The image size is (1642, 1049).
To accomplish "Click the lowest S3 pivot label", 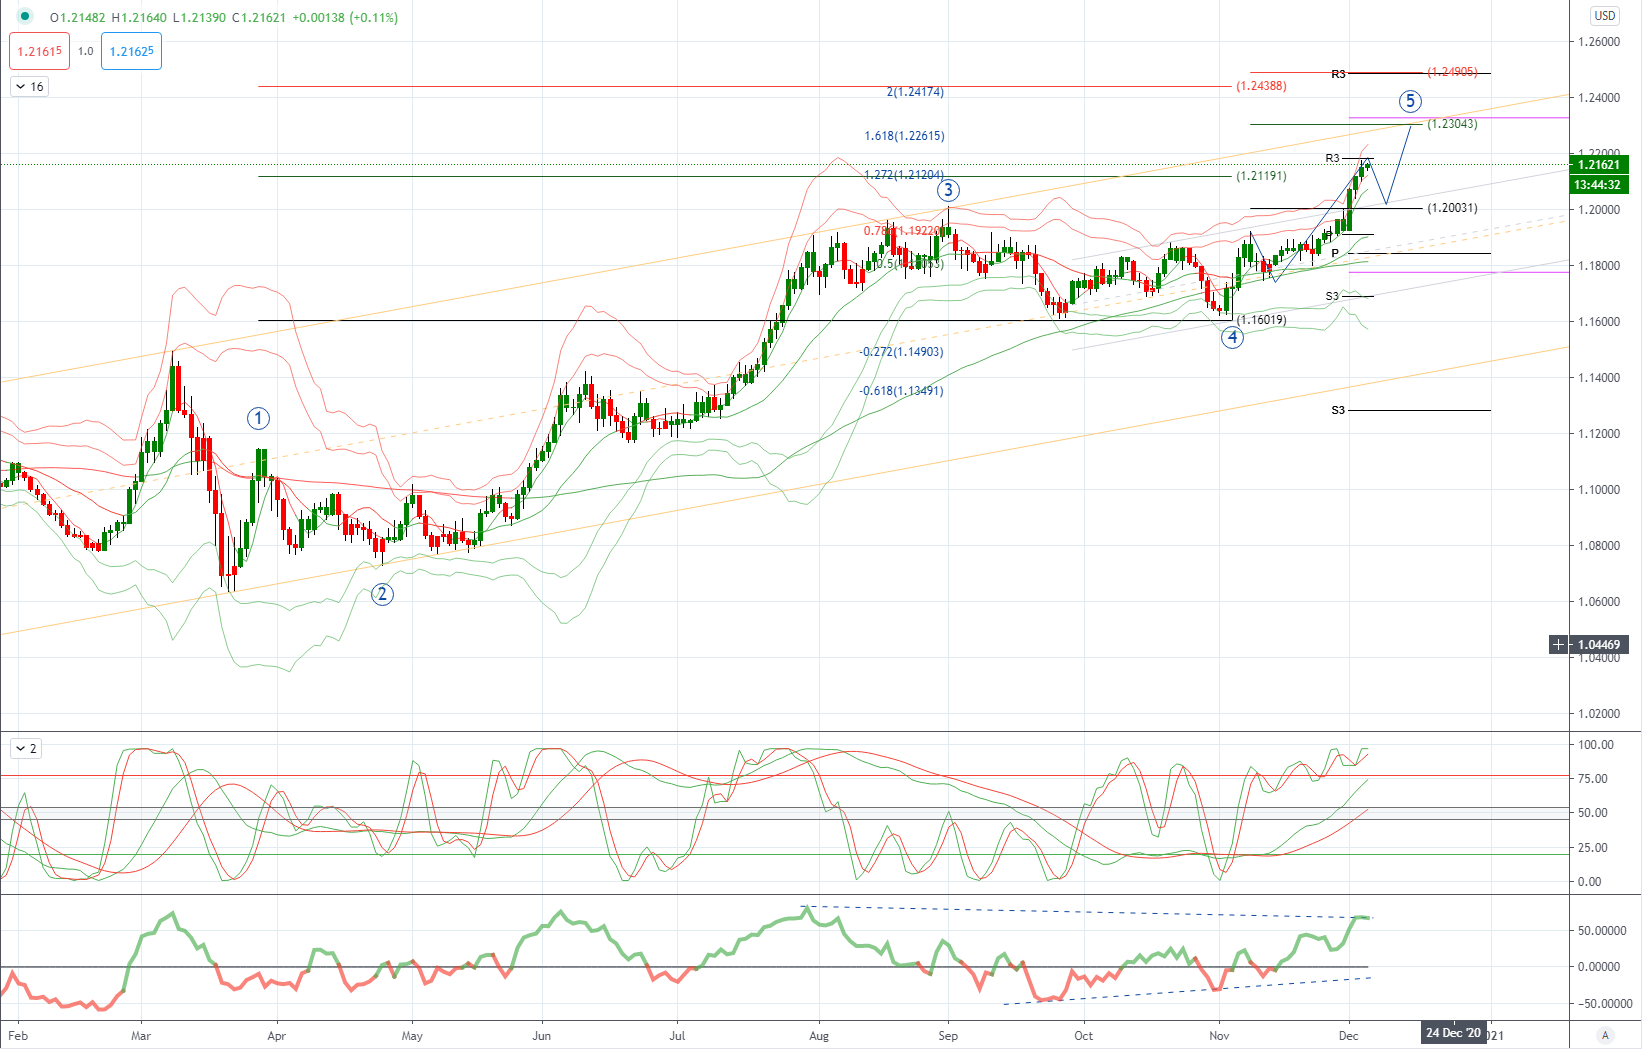I will (x=1338, y=410).
